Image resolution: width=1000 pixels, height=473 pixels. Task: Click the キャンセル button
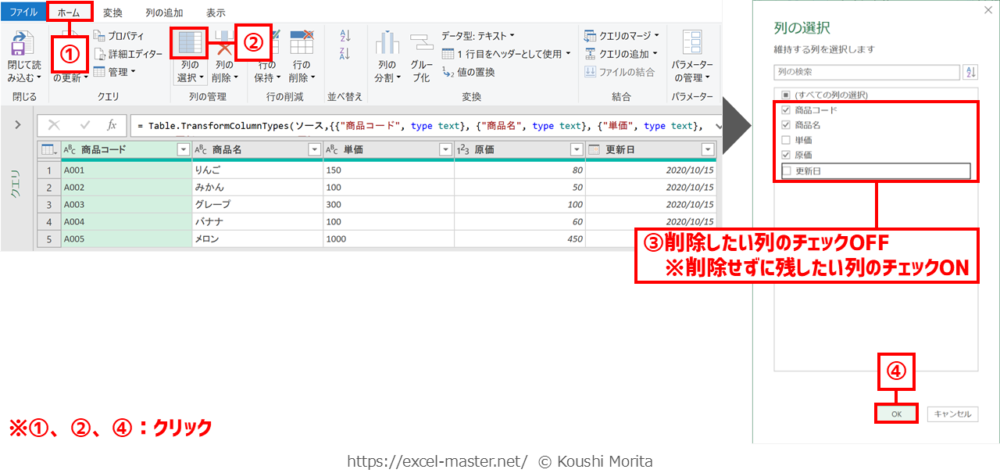[952, 413]
